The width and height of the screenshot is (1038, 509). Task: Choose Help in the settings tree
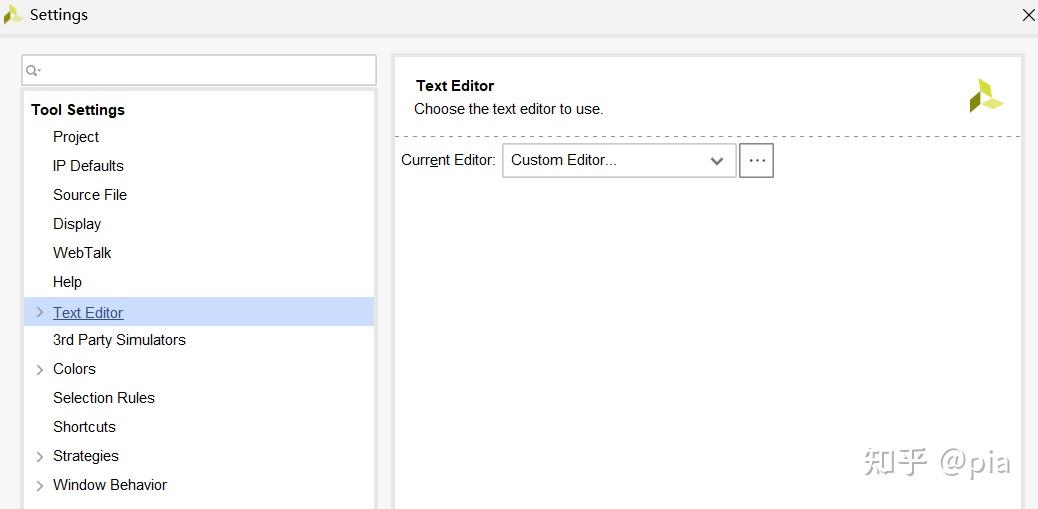click(x=67, y=282)
